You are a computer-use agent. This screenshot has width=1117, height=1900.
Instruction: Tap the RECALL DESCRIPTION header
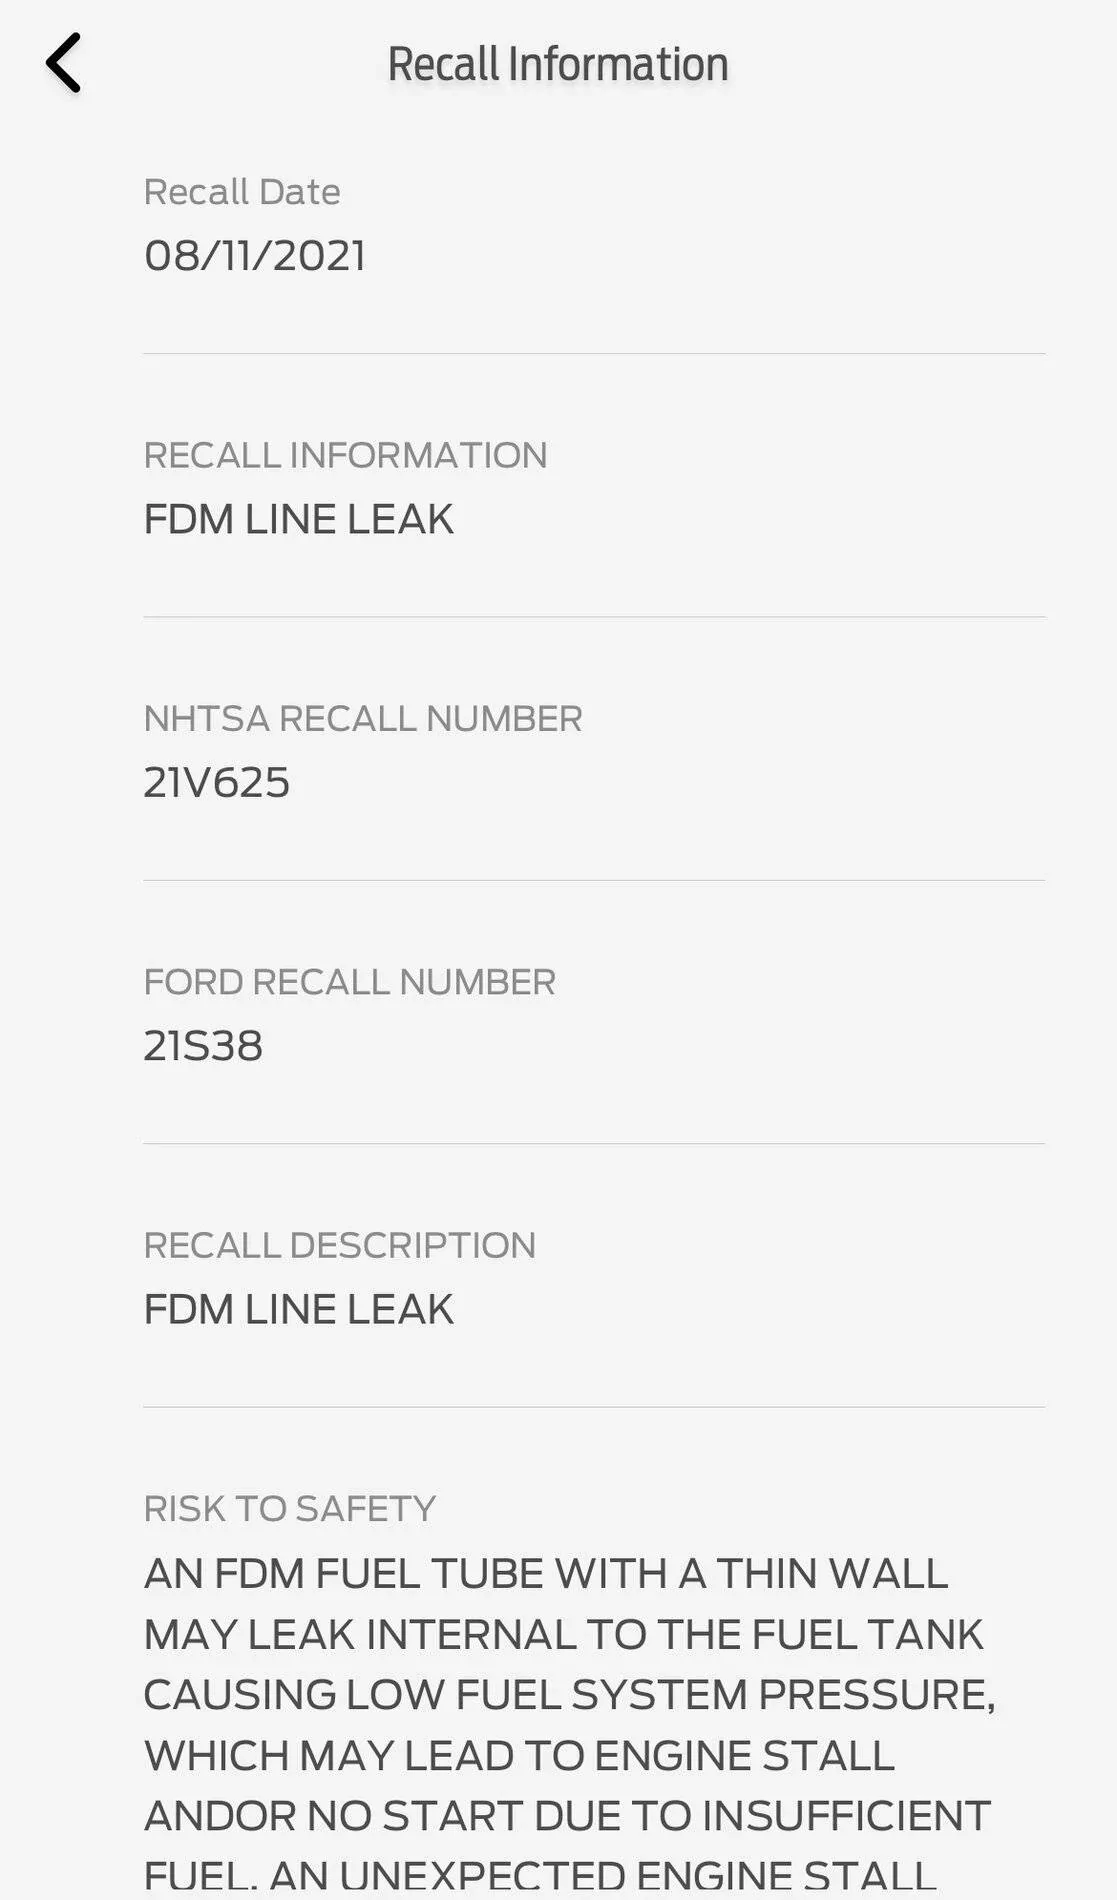click(341, 1246)
